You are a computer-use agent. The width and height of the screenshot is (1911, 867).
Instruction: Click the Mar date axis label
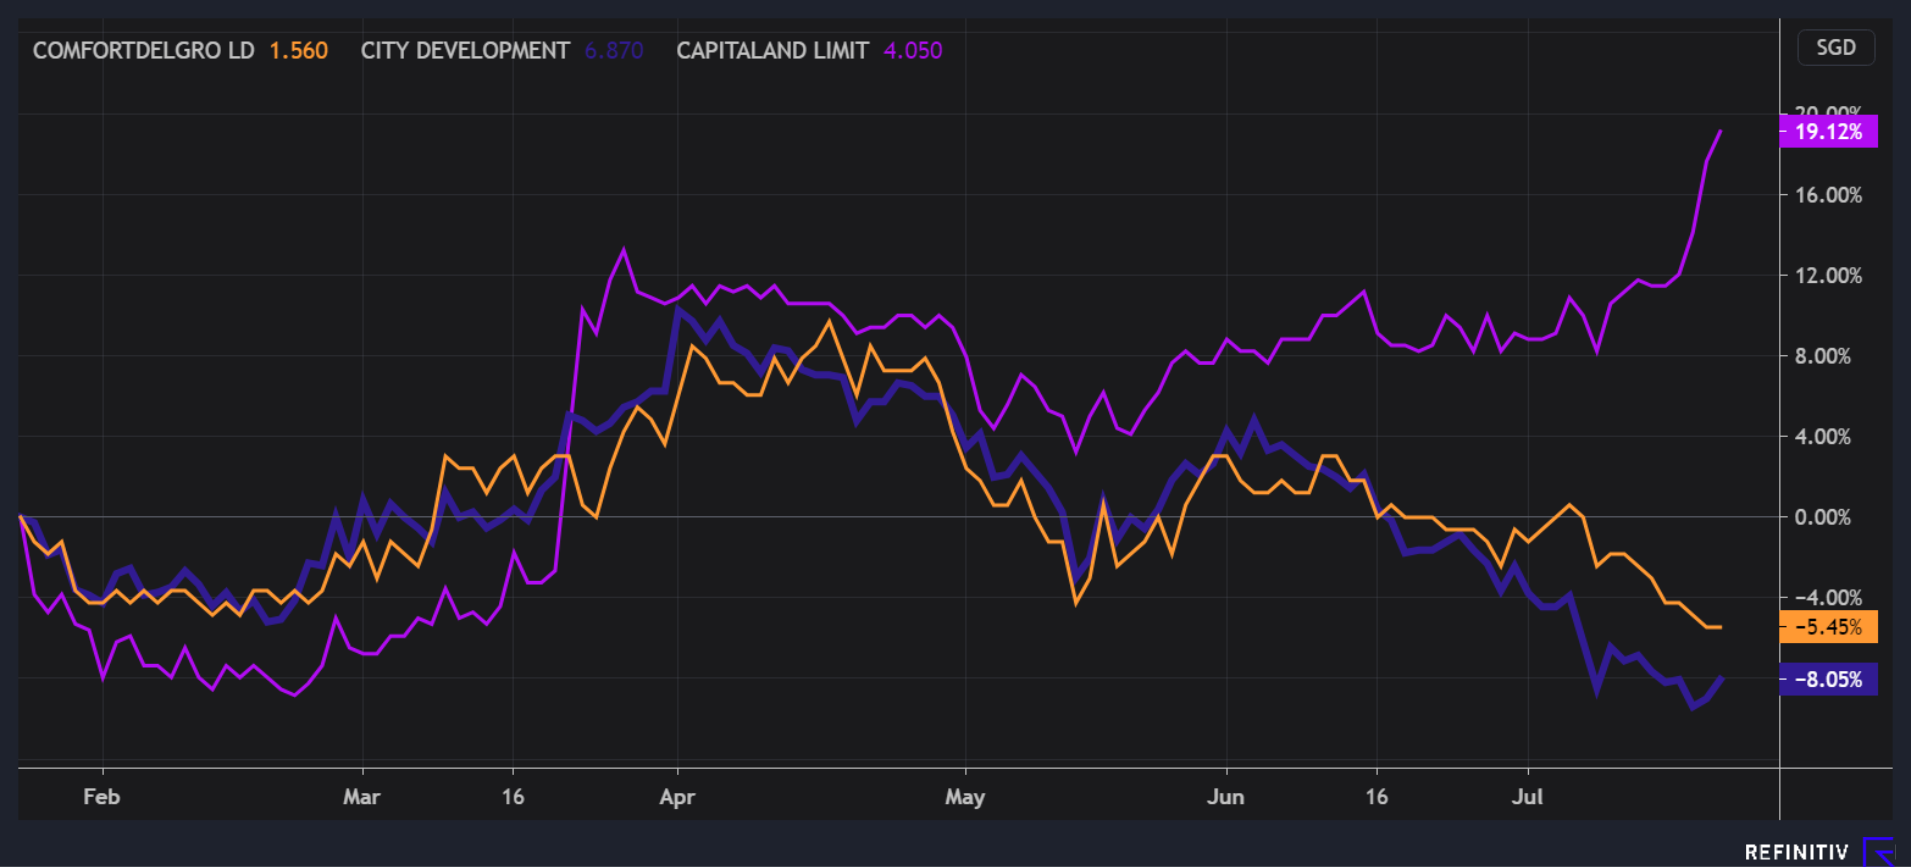[x=361, y=797]
